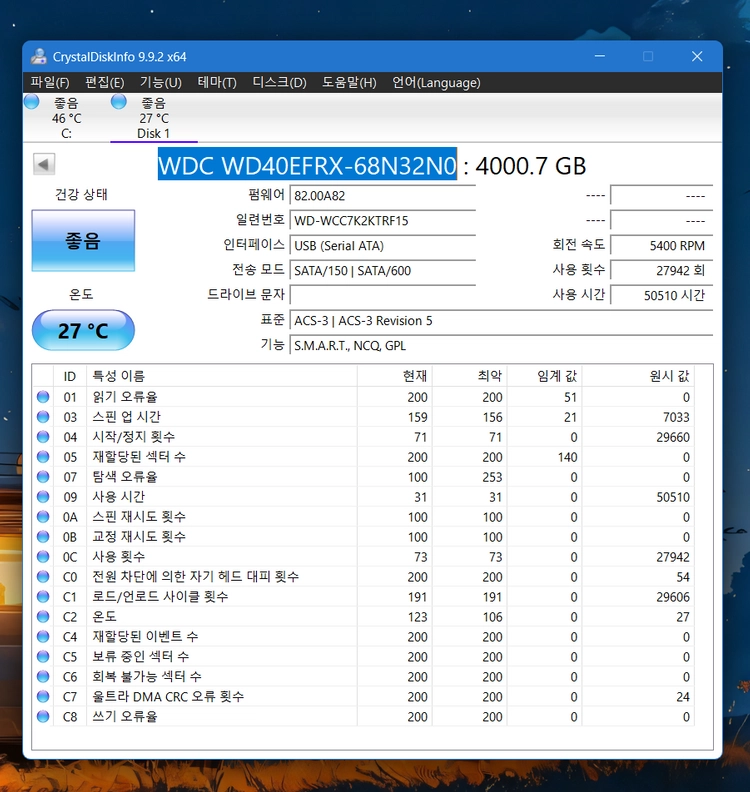750x792 pixels.
Task: Open the 파일(F) menu
Action: point(49,82)
